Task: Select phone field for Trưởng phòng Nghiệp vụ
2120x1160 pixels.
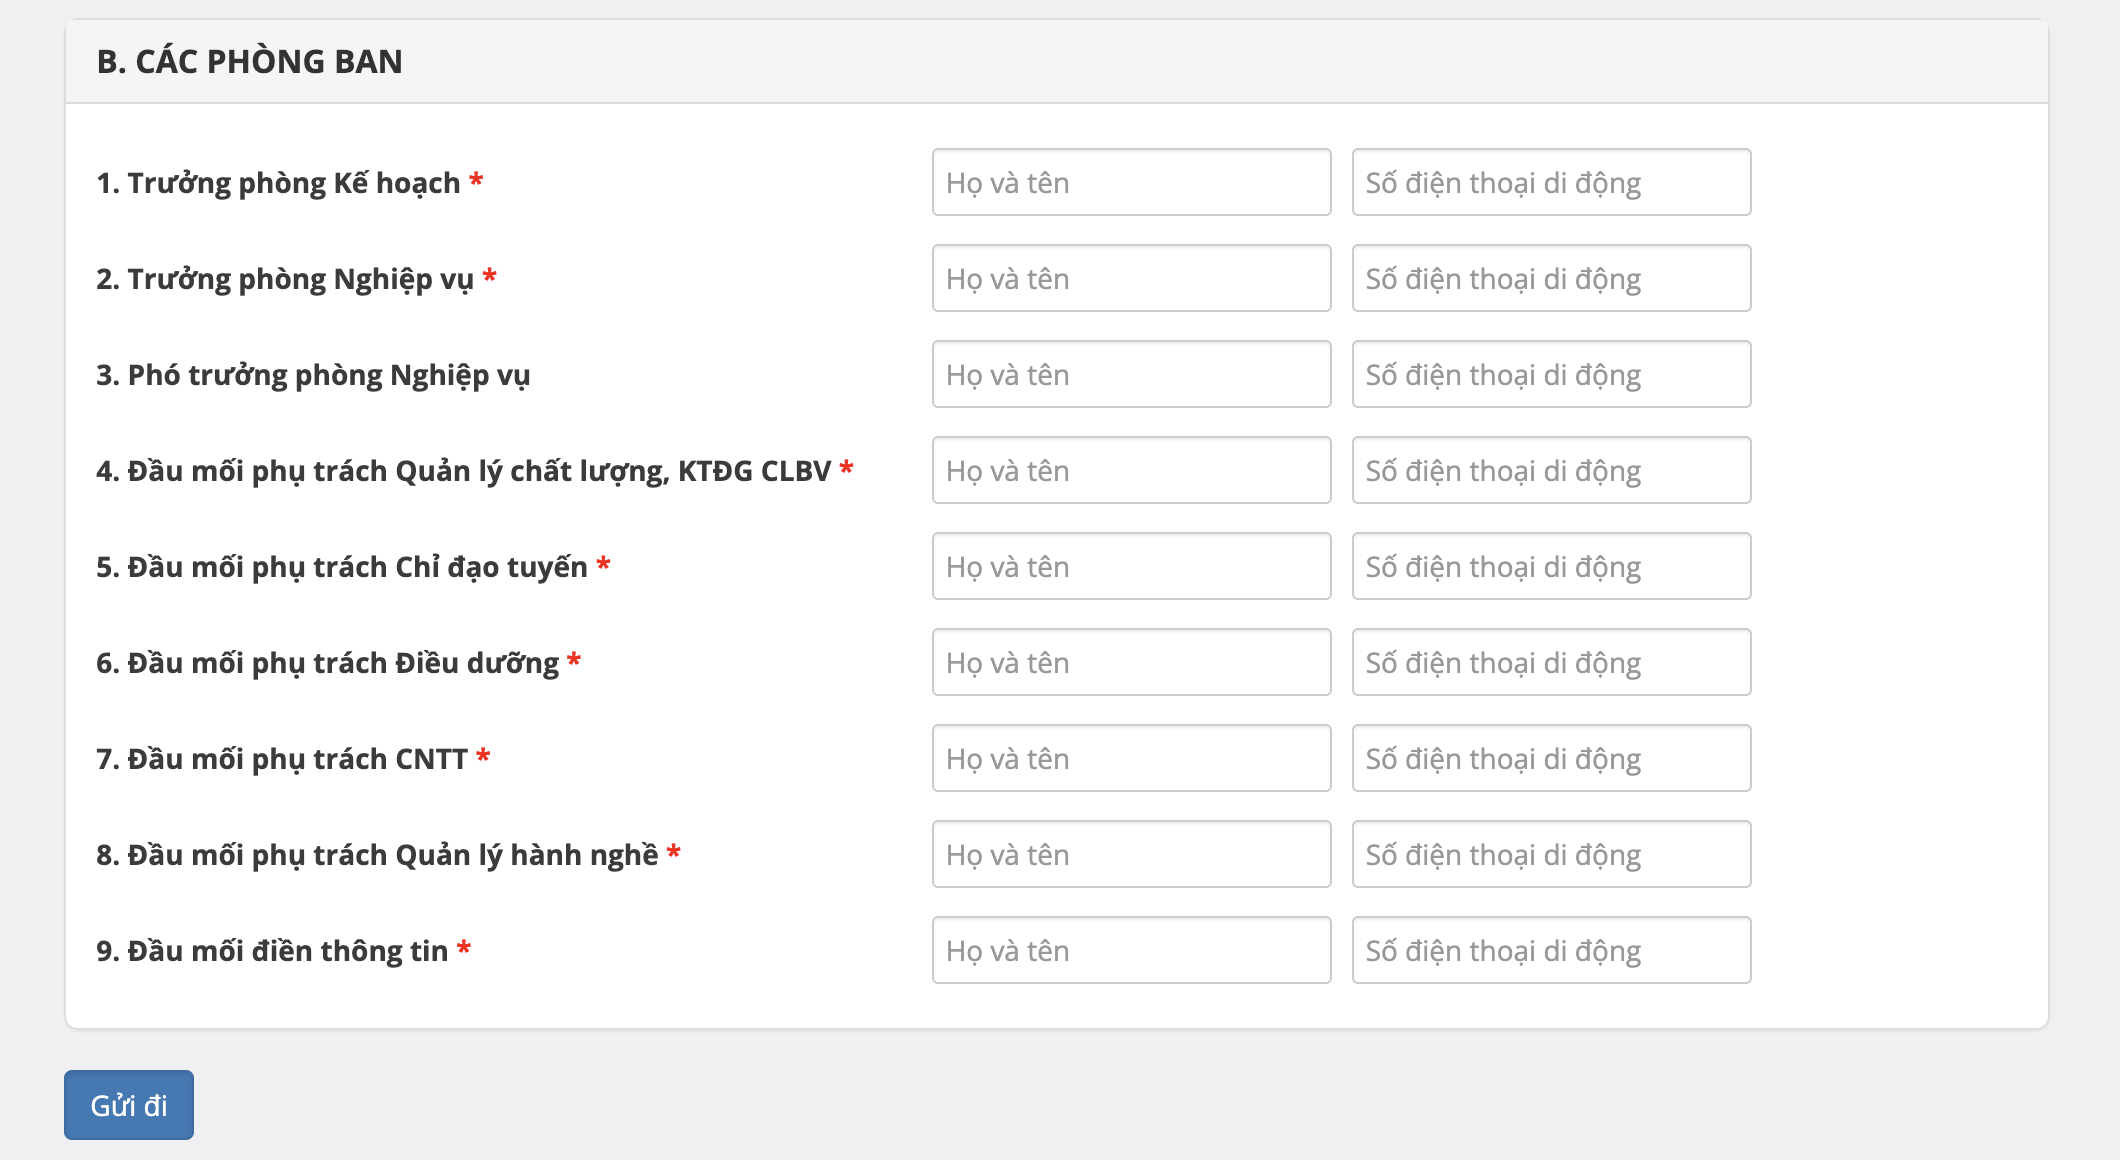Action: [1551, 278]
